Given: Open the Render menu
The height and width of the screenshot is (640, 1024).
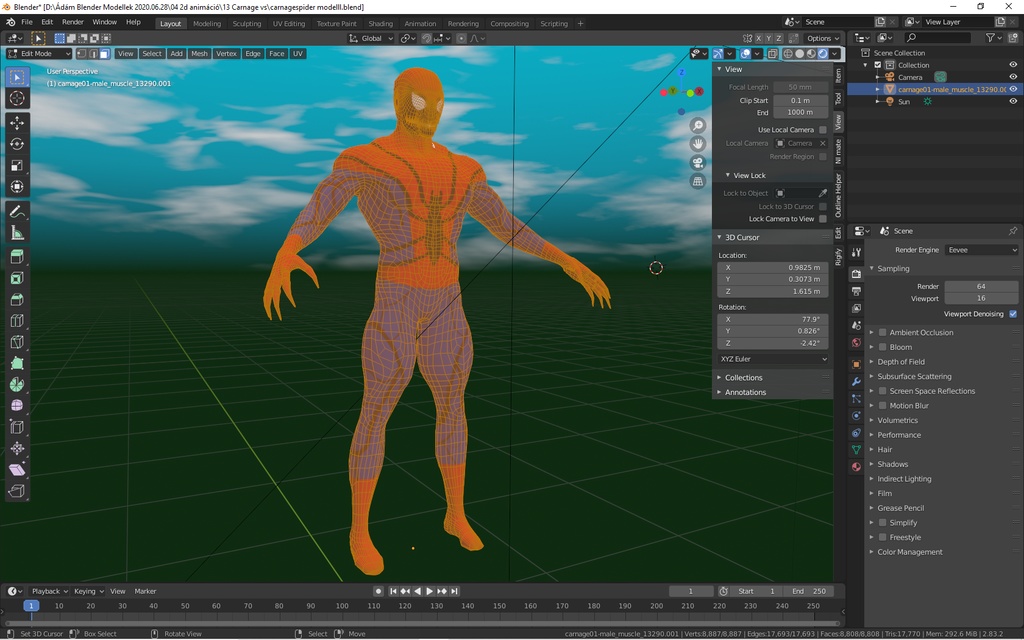Looking at the screenshot, I should click(x=72, y=22).
